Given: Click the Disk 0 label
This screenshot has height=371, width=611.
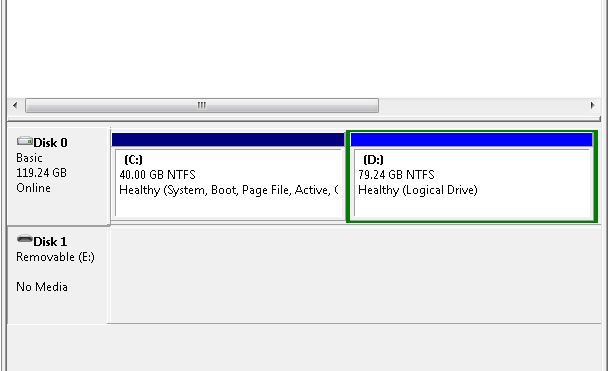Looking at the screenshot, I should 50,143.
